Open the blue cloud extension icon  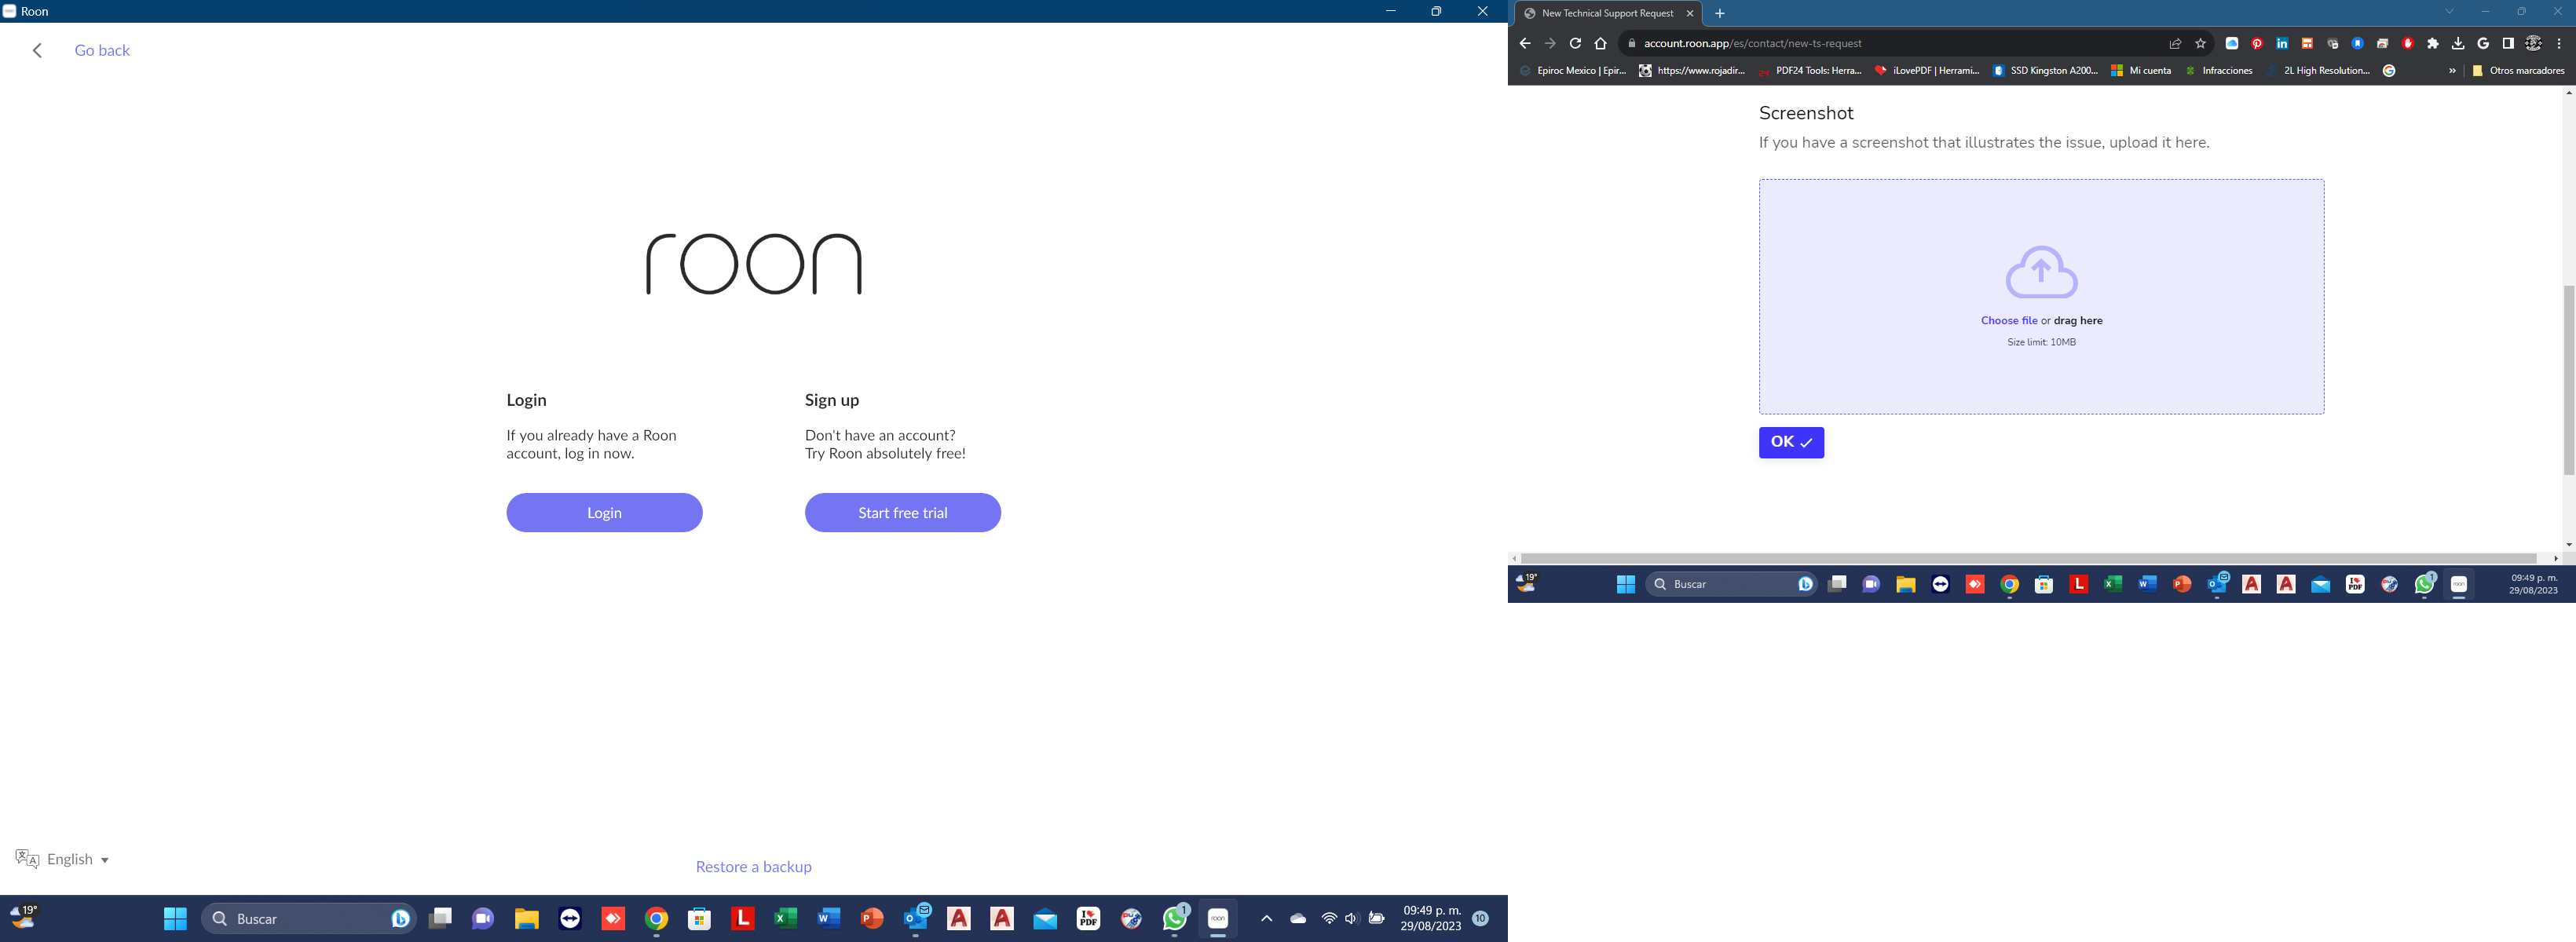2232,43
